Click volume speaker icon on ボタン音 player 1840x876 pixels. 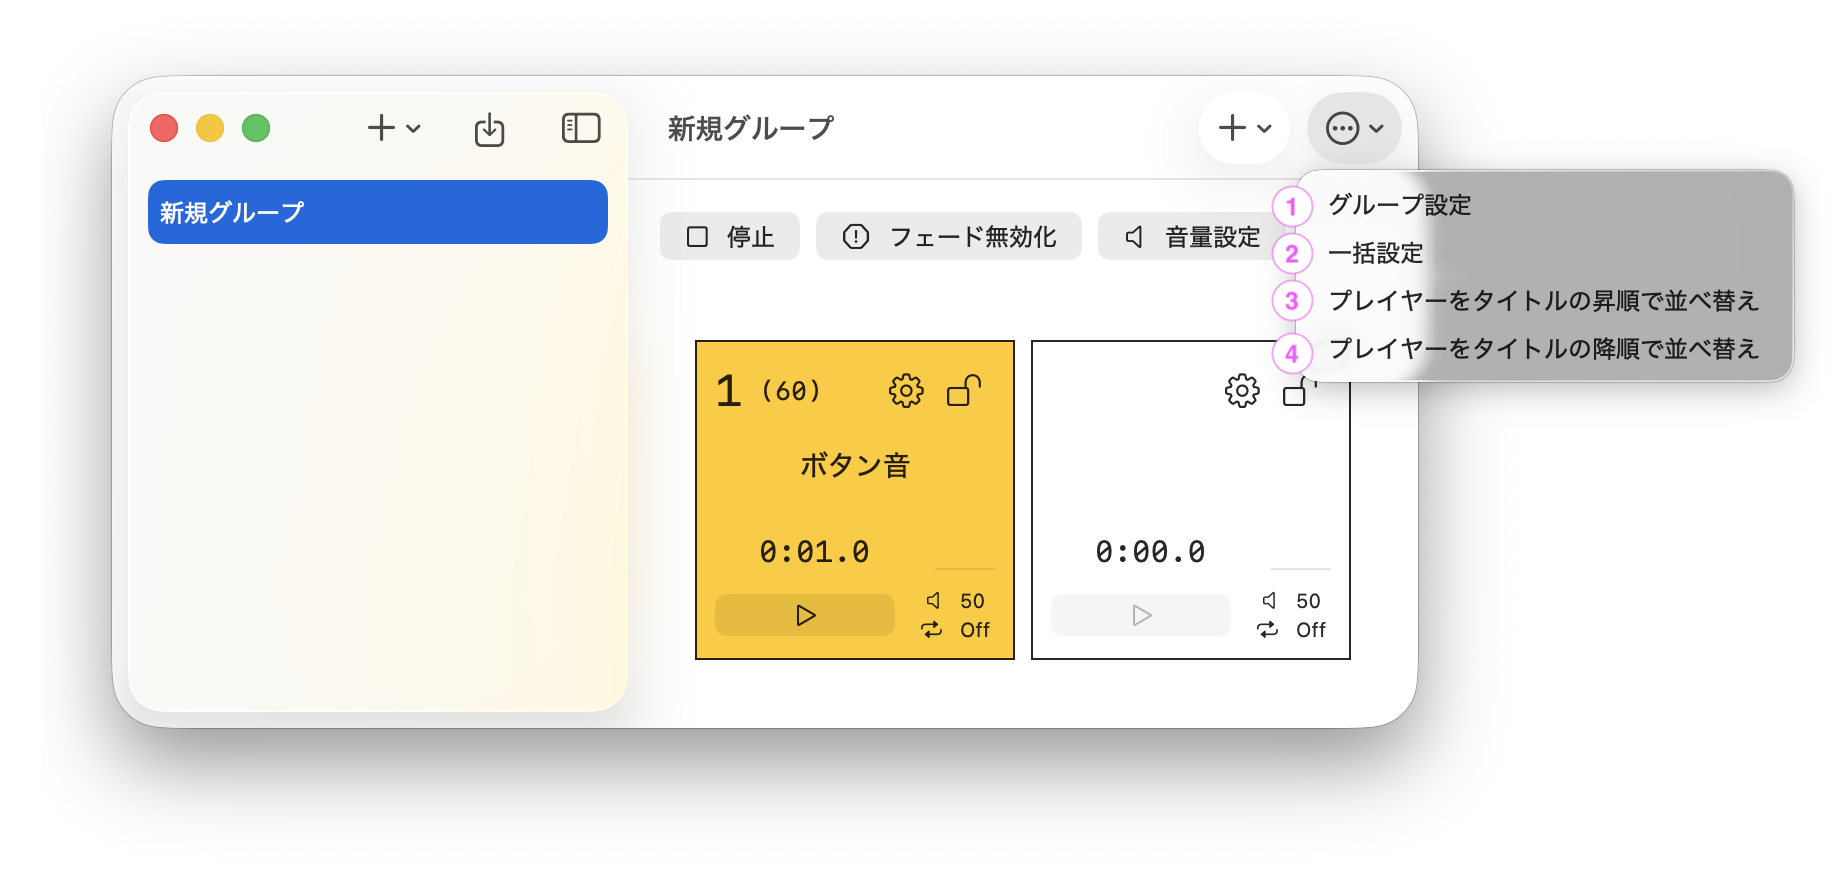(x=933, y=600)
